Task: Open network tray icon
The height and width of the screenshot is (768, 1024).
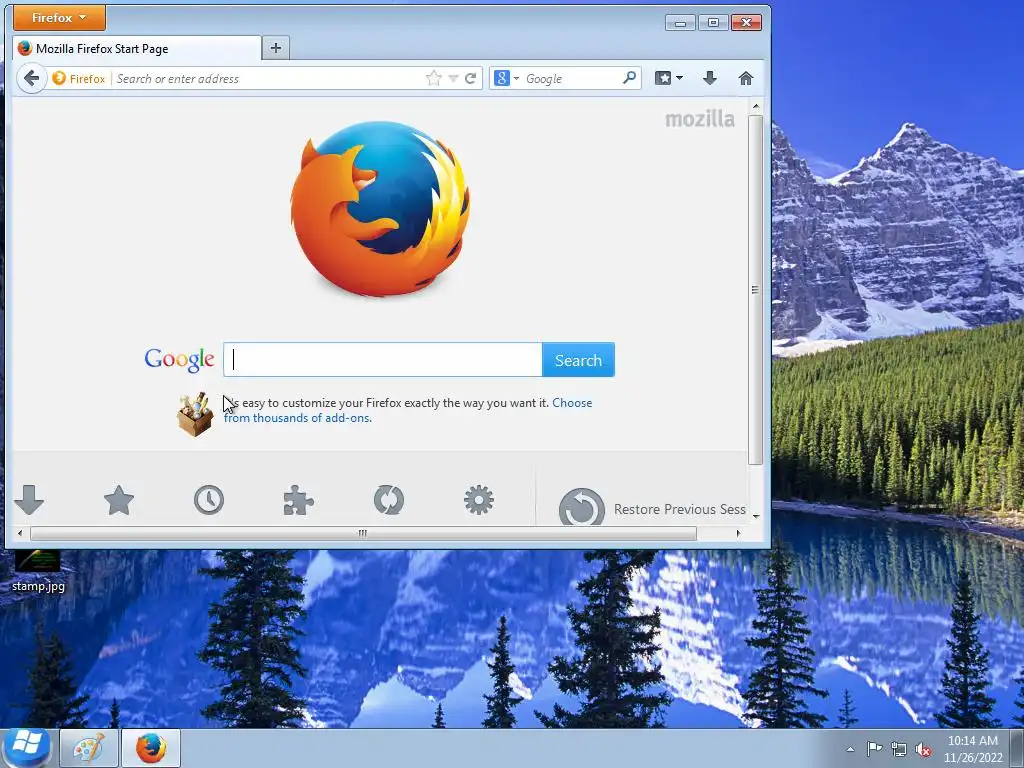Action: [x=899, y=749]
